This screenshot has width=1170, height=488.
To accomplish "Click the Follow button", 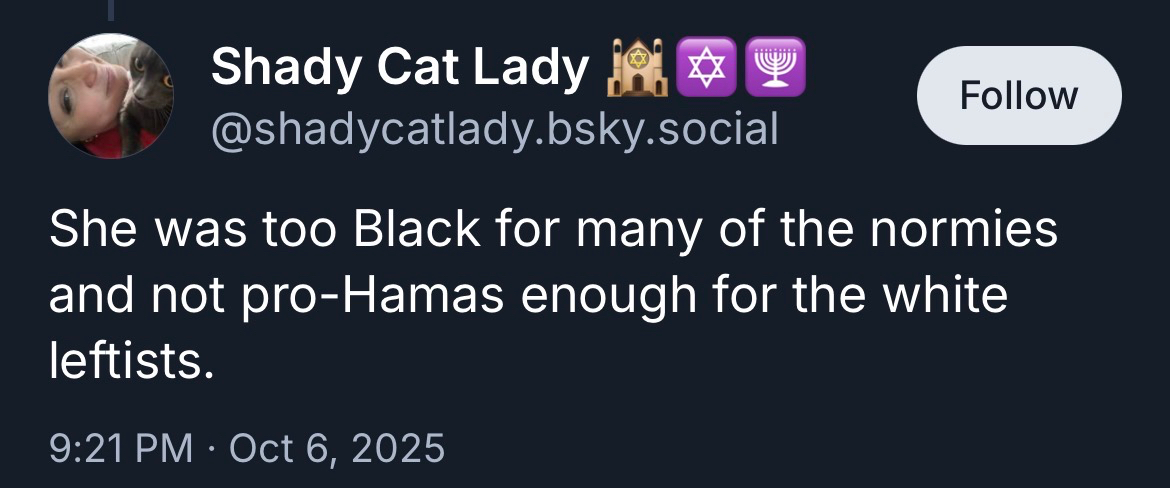I will point(1018,95).
